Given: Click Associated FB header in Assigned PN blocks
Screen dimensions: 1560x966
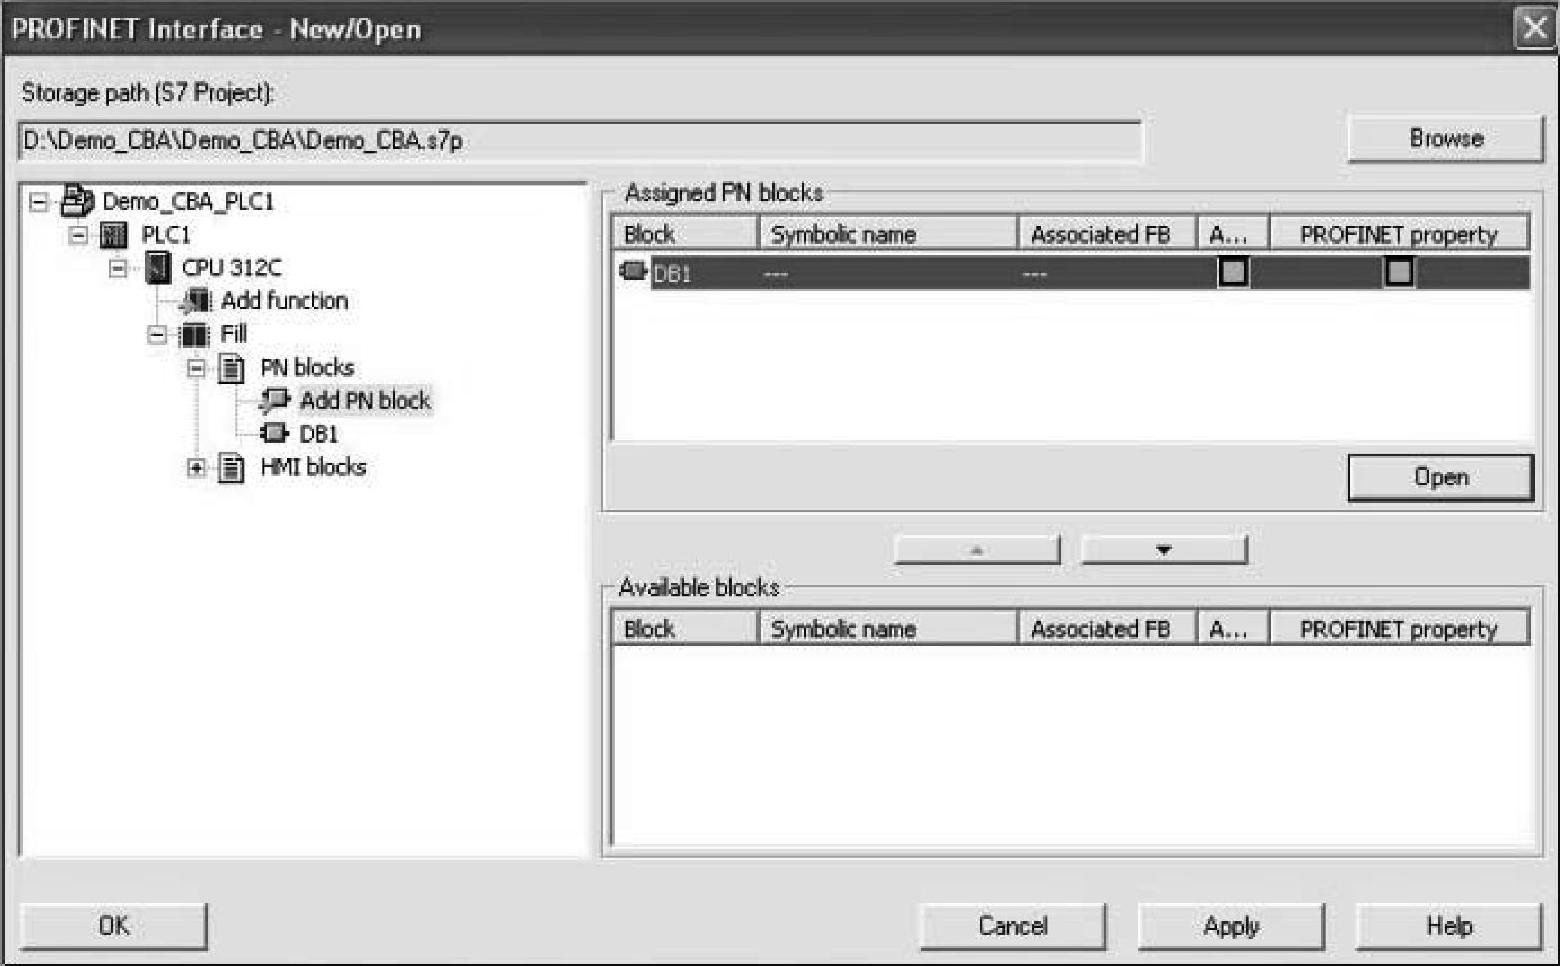Looking at the screenshot, I should tap(1108, 234).
